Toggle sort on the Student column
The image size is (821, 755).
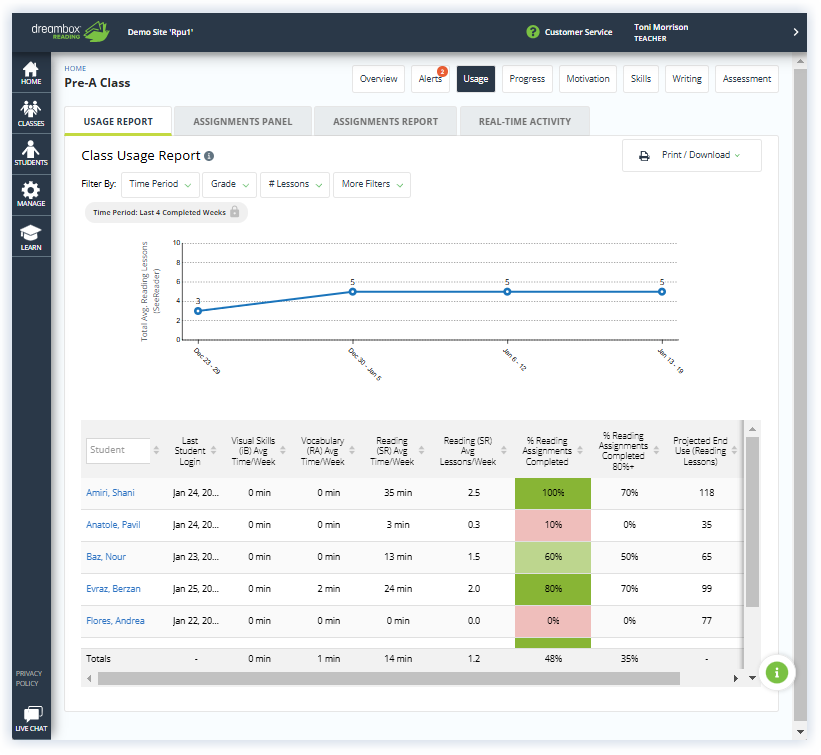155,451
